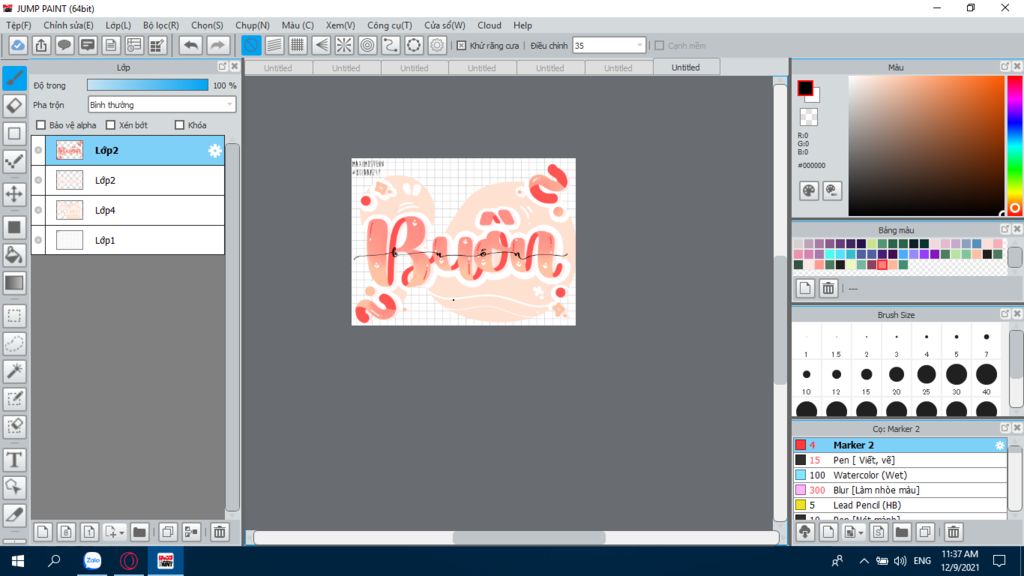
Task: Open settings gear on highlighted Lớp2 layer
Action: [x=215, y=151]
